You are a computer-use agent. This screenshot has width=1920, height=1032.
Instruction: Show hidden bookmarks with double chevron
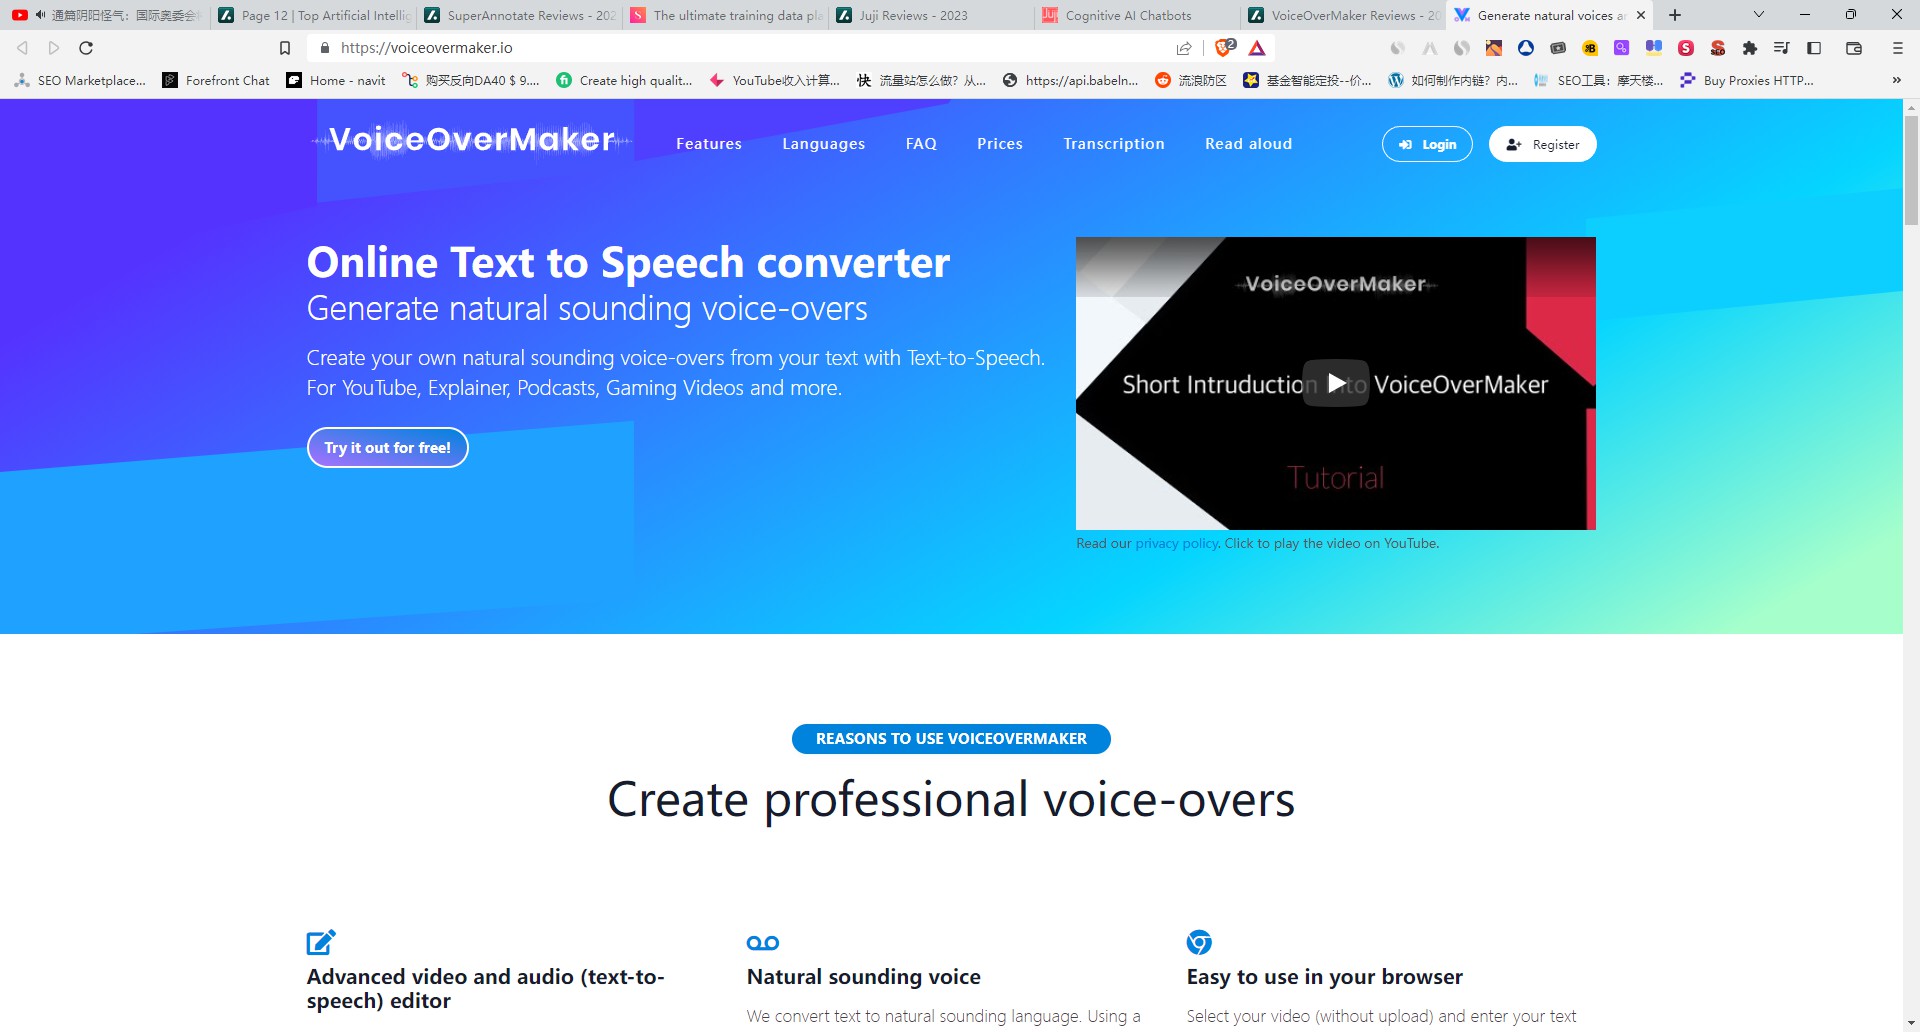(x=1896, y=80)
